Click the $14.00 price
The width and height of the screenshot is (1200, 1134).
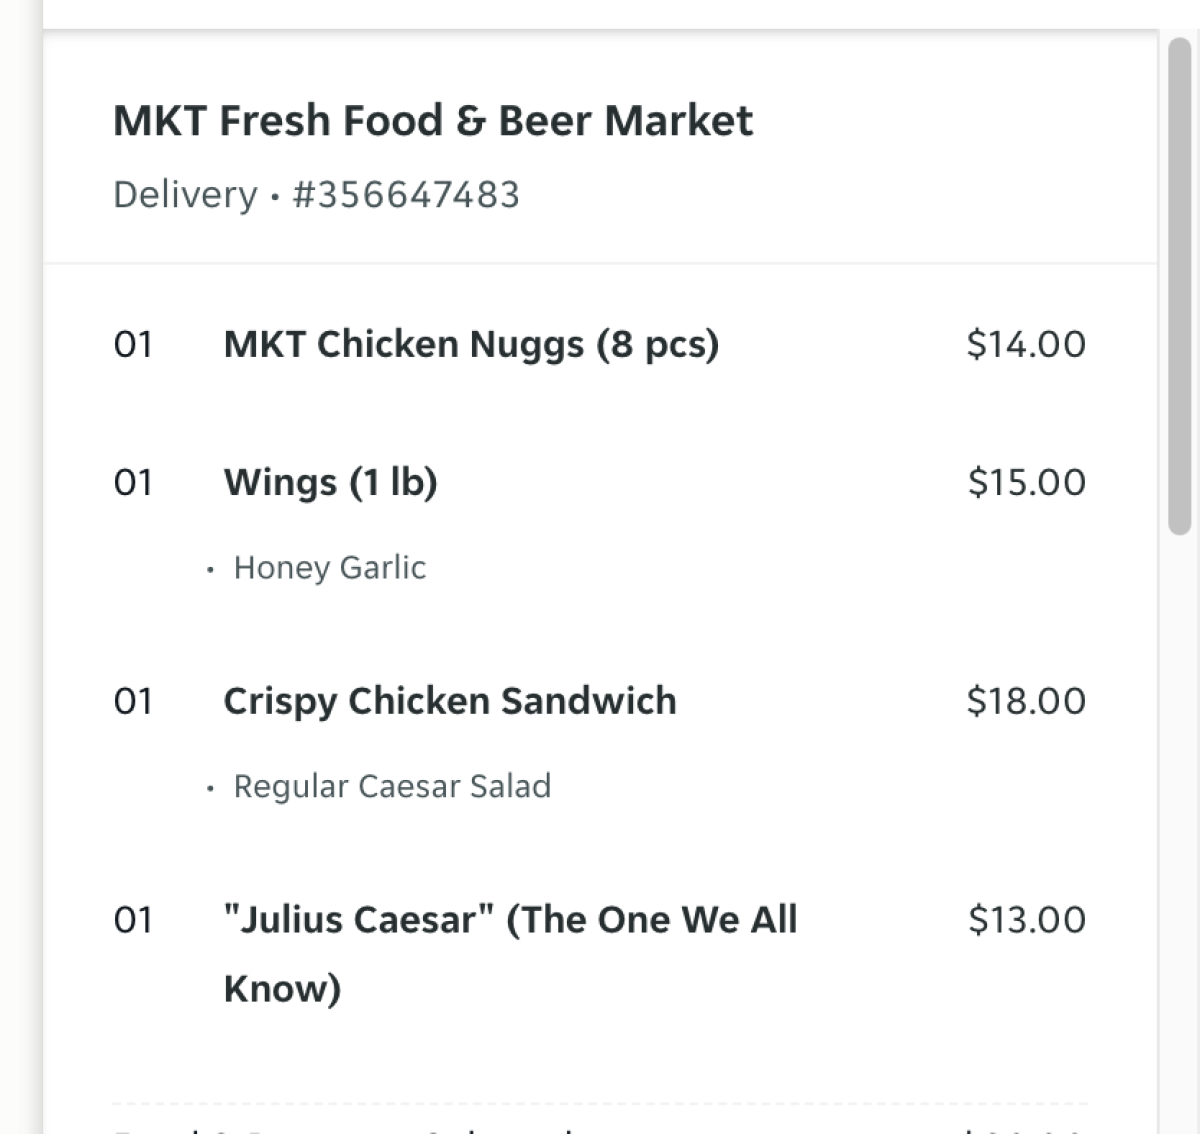point(1026,345)
